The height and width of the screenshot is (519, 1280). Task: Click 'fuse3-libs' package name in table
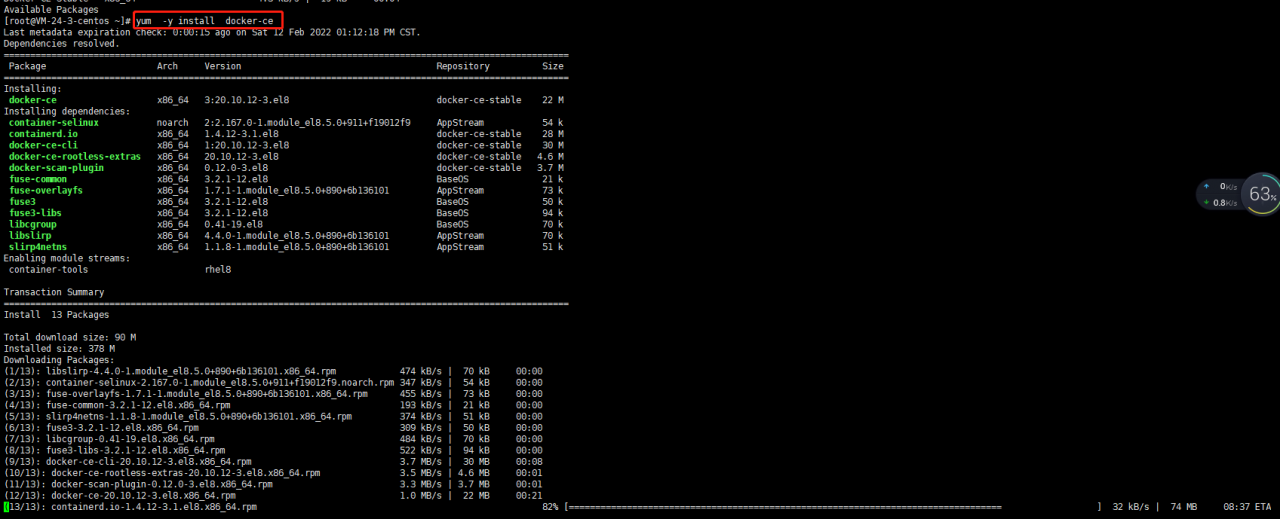tap(35, 213)
